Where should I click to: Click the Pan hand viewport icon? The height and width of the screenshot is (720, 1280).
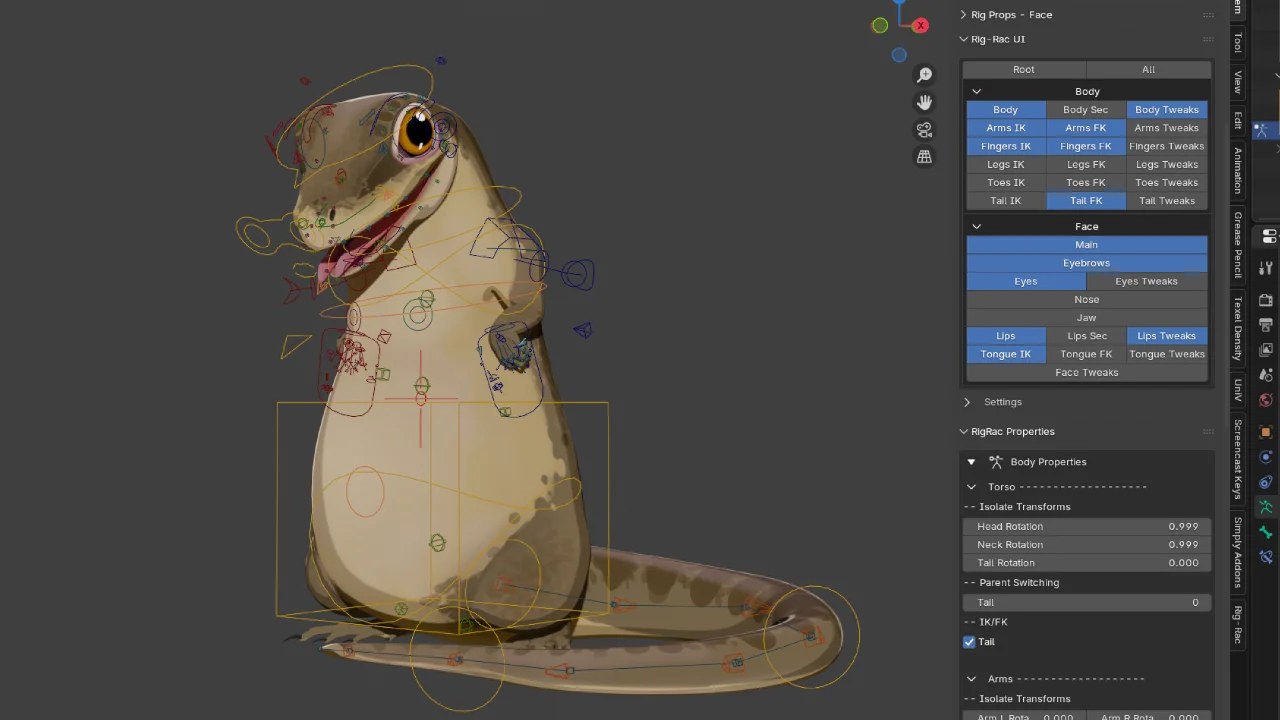tap(924, 101)
